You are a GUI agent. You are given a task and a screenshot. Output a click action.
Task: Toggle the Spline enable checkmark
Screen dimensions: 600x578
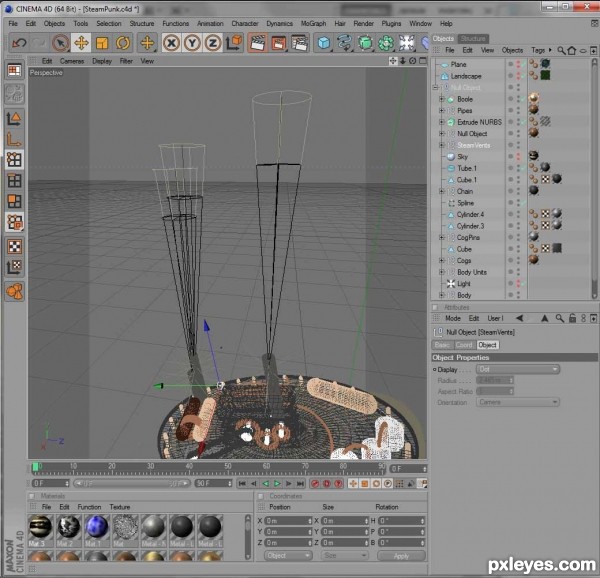click(x=523, y=203)
